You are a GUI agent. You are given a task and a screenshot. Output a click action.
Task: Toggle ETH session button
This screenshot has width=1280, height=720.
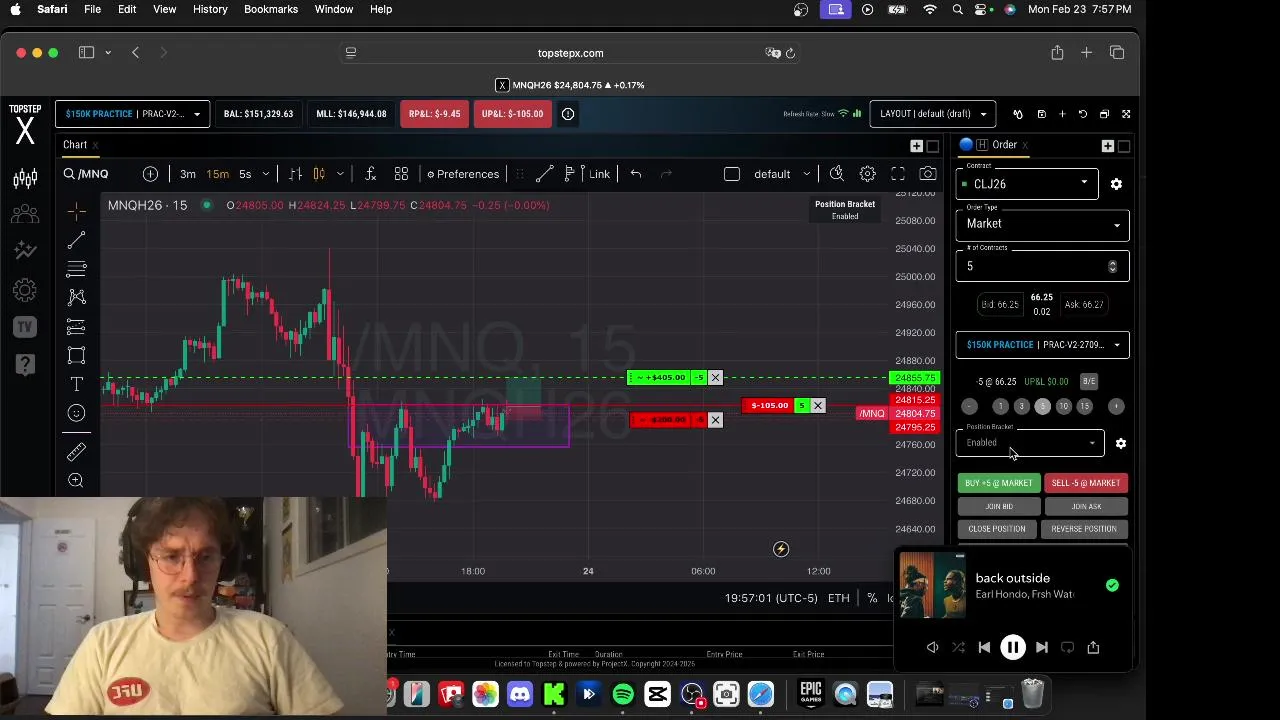pos(838,598)
